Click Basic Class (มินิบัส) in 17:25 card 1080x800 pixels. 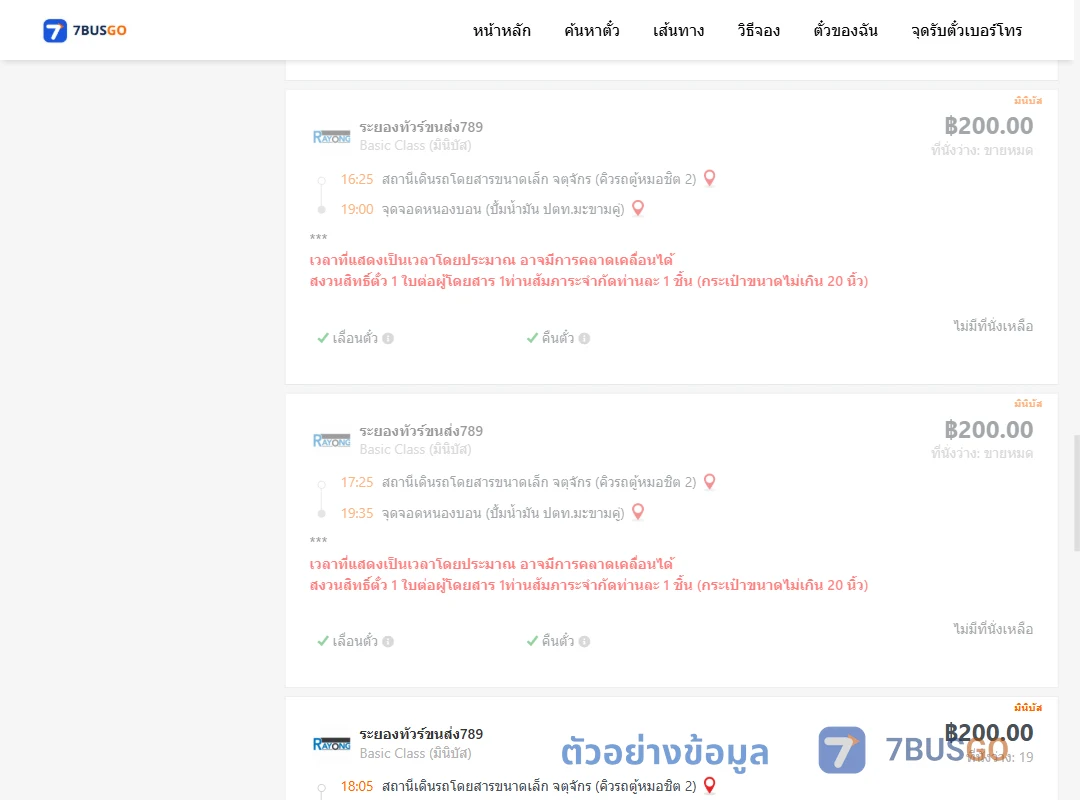[415, 449]
